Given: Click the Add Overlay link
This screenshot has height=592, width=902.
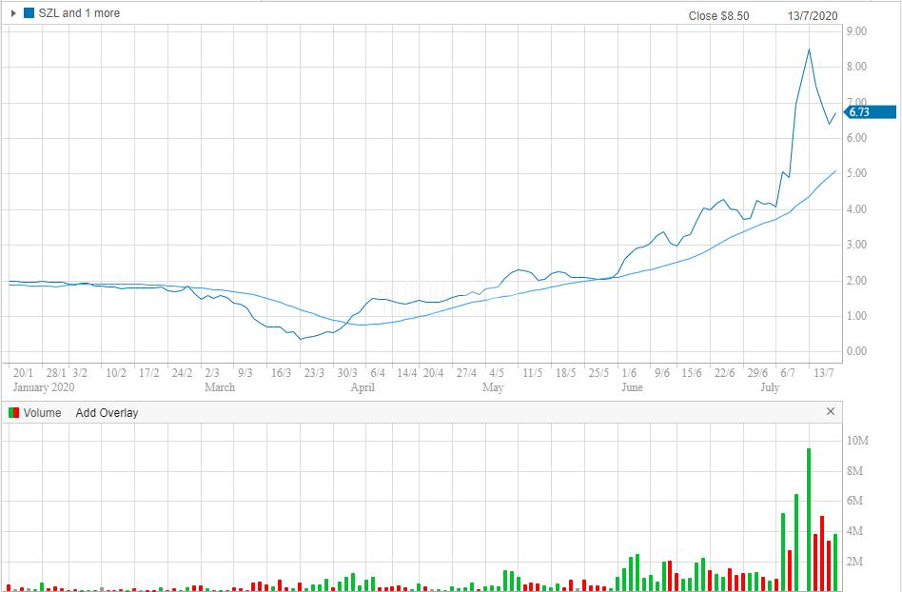Looking at the screenshot, I should pos(107,412).
